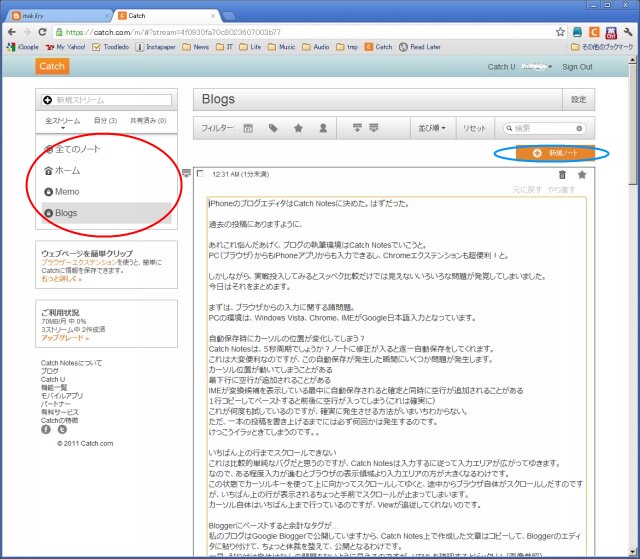640x559 pixels.
Task: Click the orange Catch logo
Action: [52, 66]
